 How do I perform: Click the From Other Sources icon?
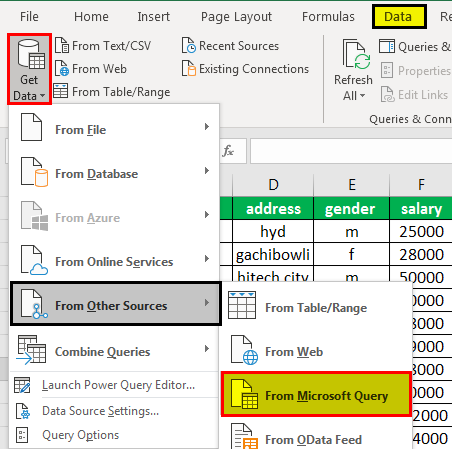pos(34,304)
